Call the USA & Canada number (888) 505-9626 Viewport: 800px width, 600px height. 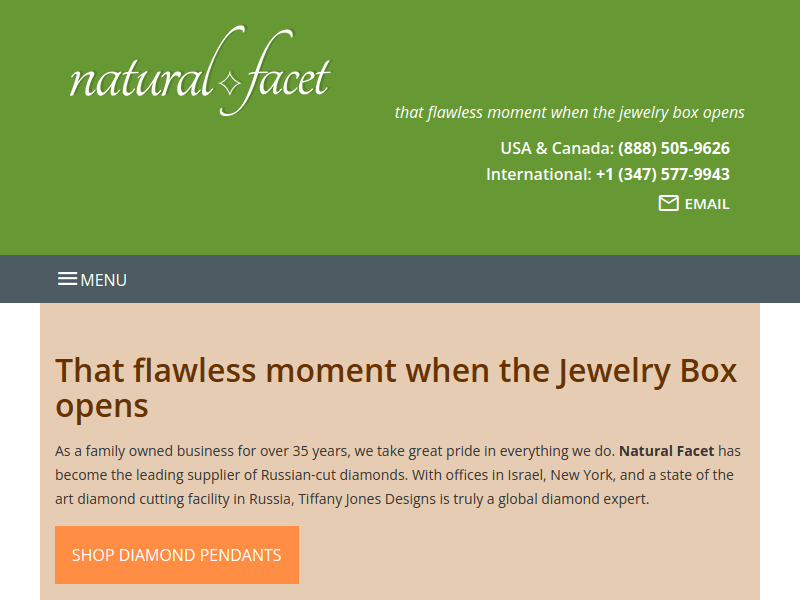673,147
